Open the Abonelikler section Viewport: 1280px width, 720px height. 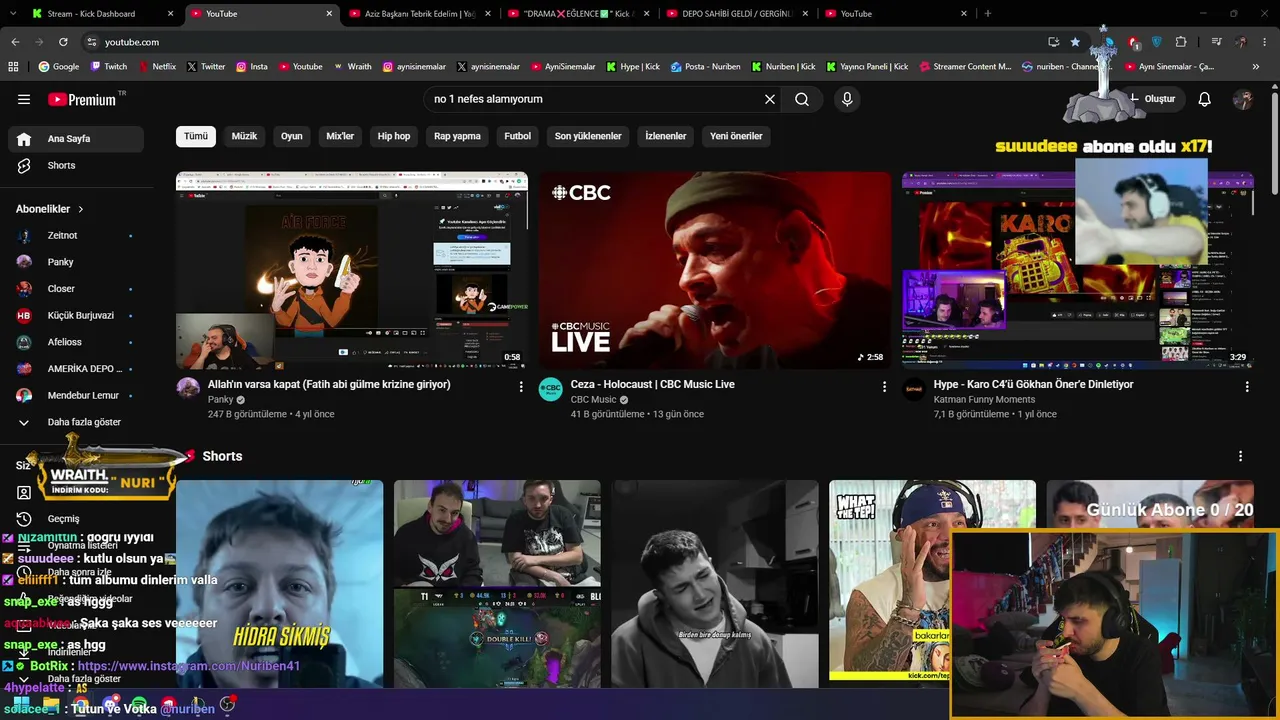(50, 209)
